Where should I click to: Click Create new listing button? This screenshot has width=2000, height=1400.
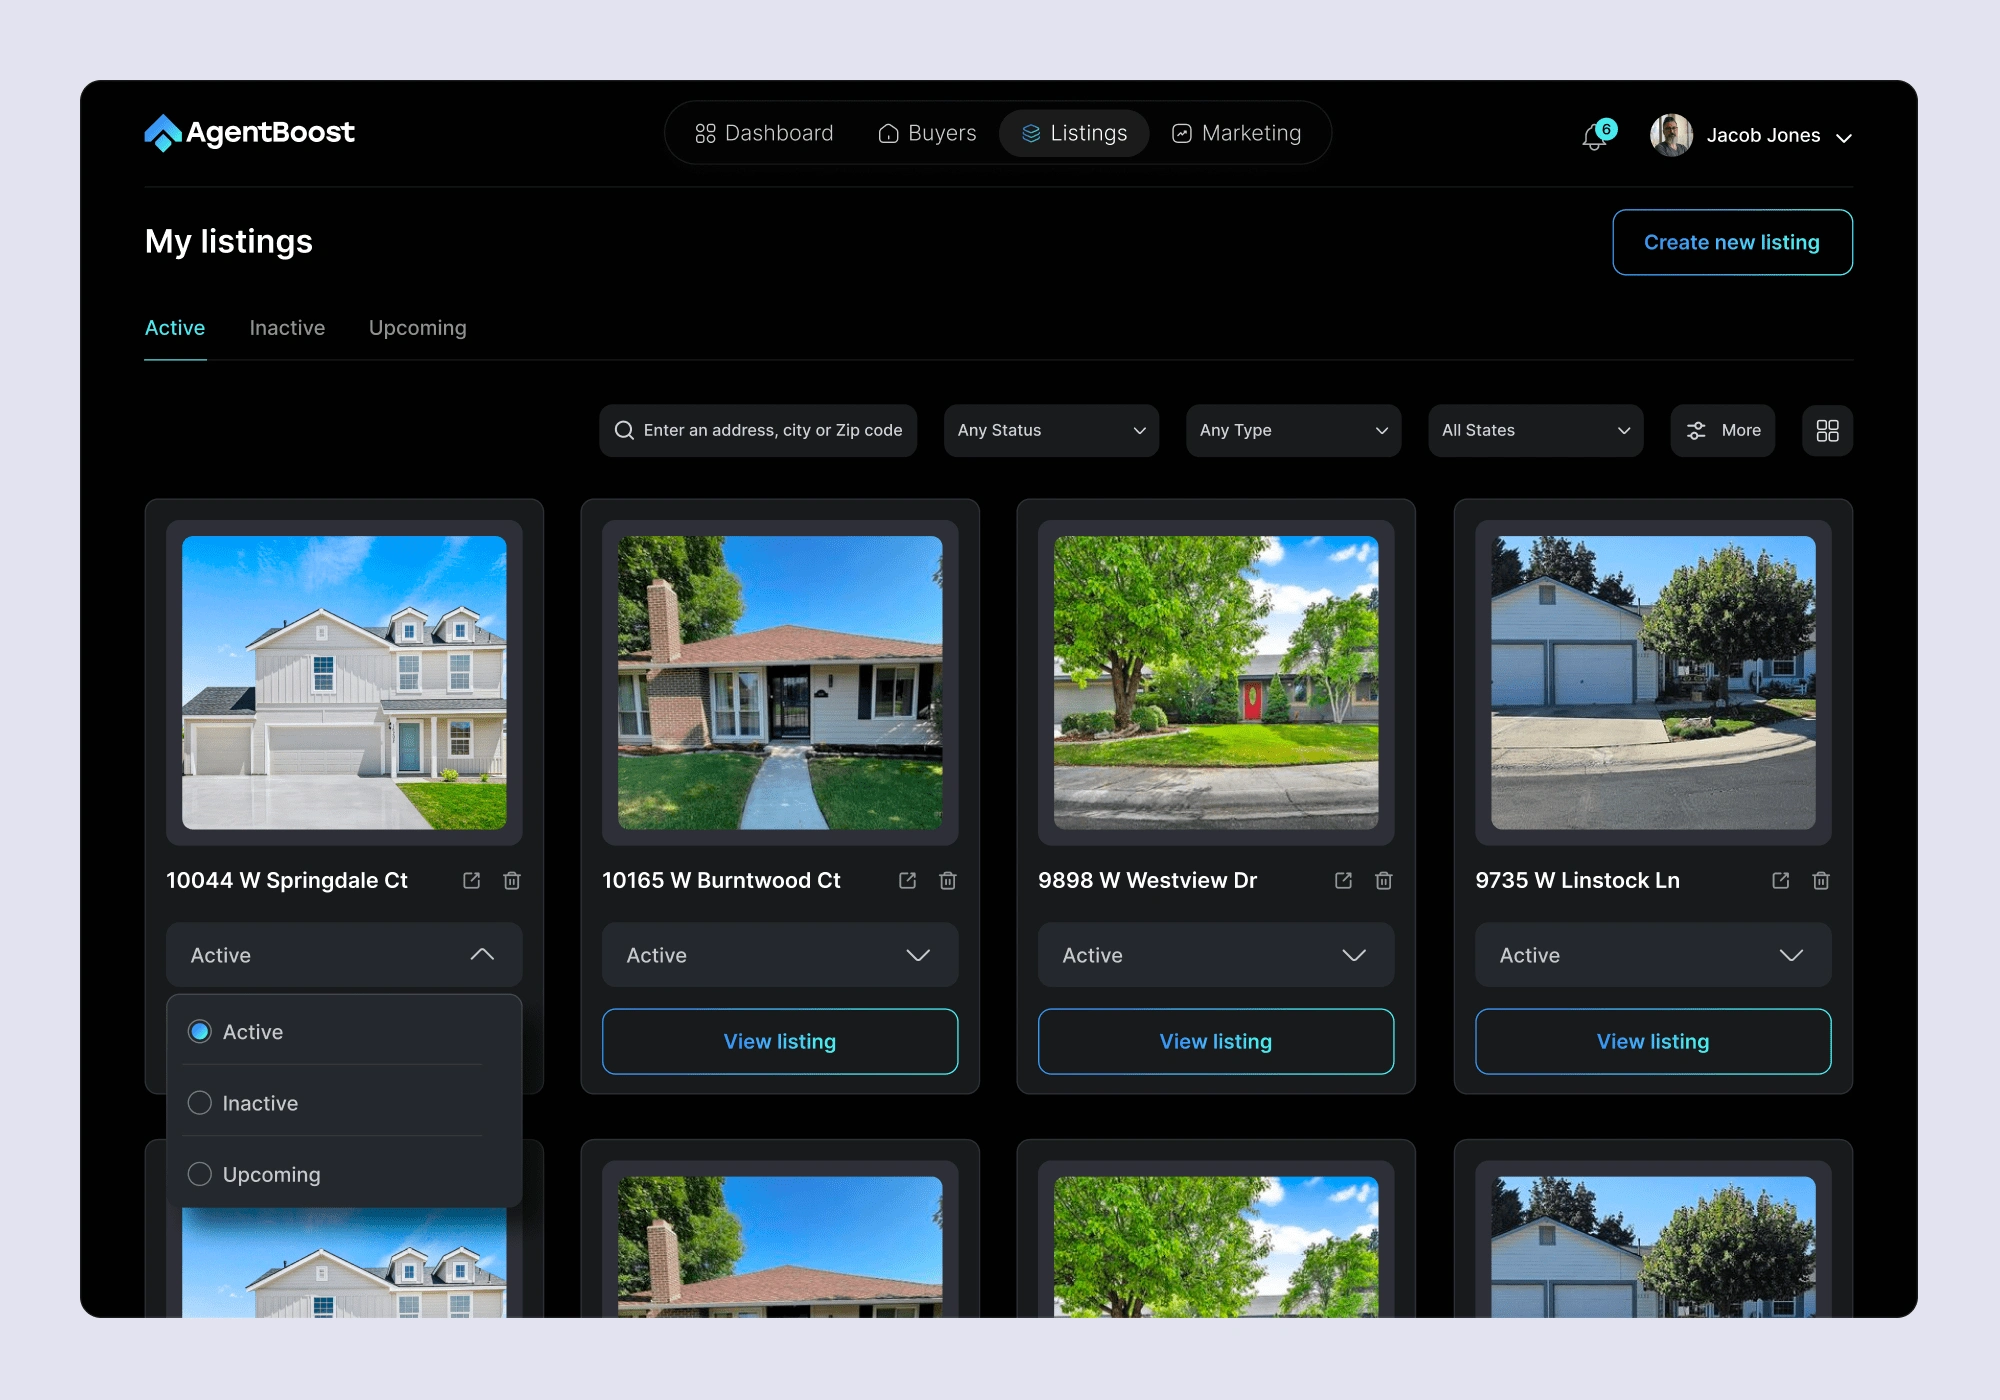click(1732, 242)
